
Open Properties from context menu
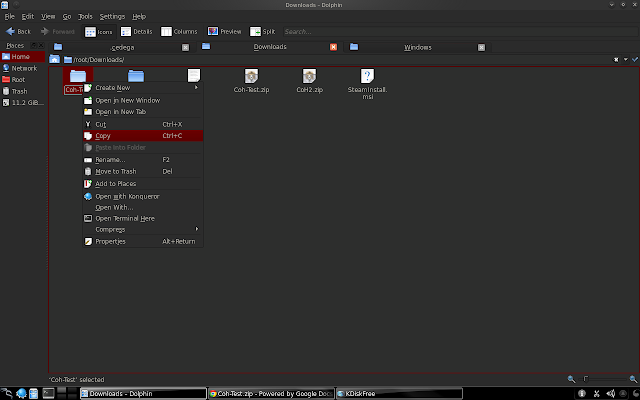[x=143, y=241]
